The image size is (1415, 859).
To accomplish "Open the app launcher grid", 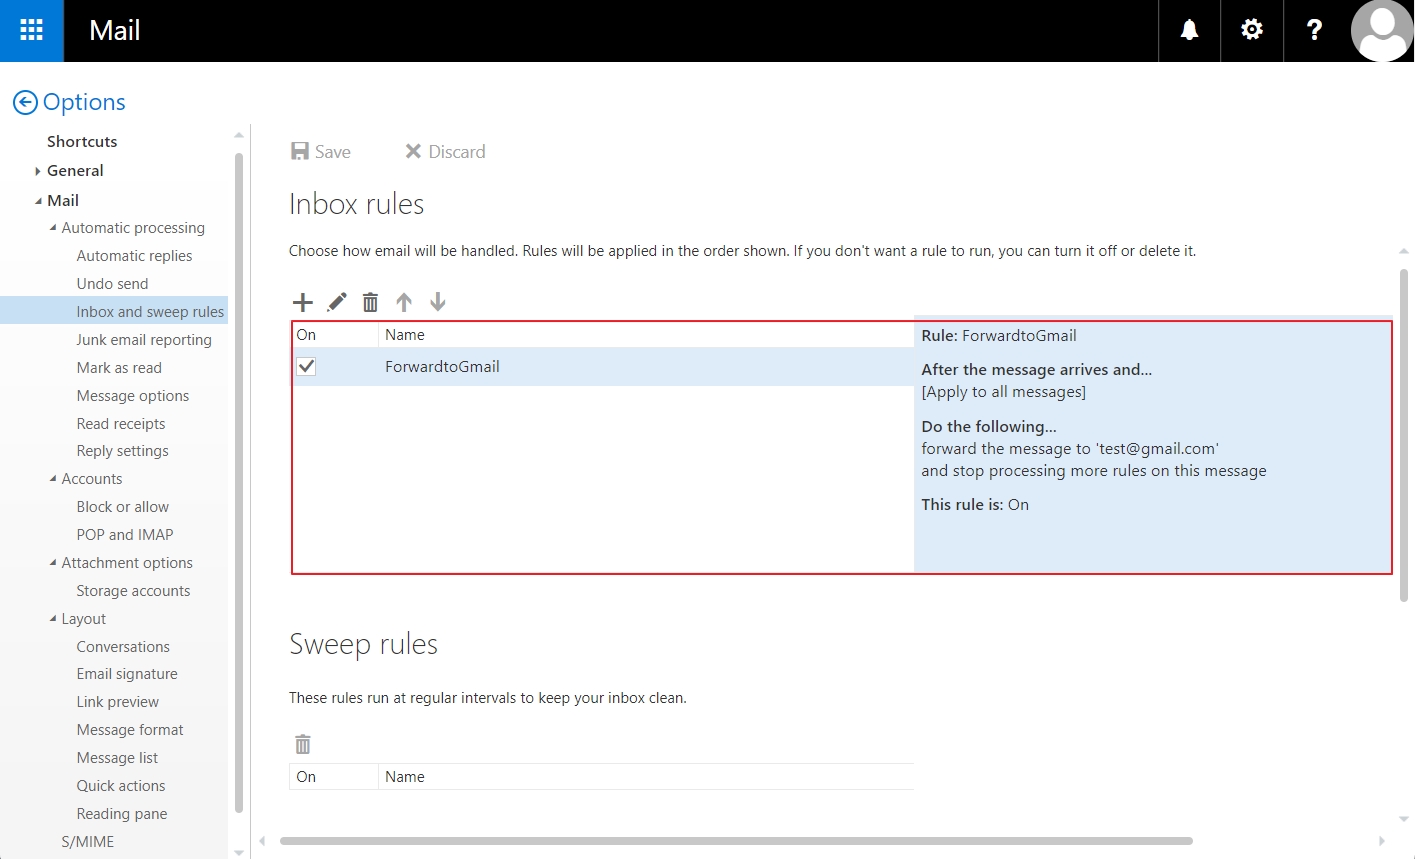I will pos(31,30).
